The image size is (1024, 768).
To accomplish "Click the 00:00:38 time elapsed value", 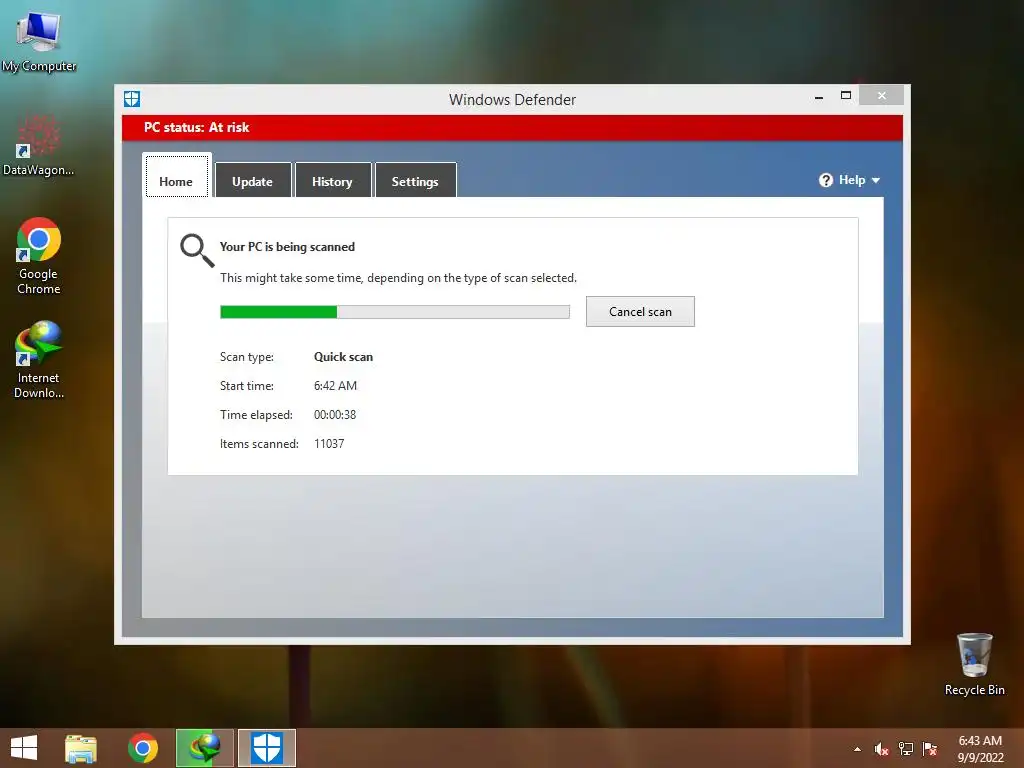I will 335,415.
